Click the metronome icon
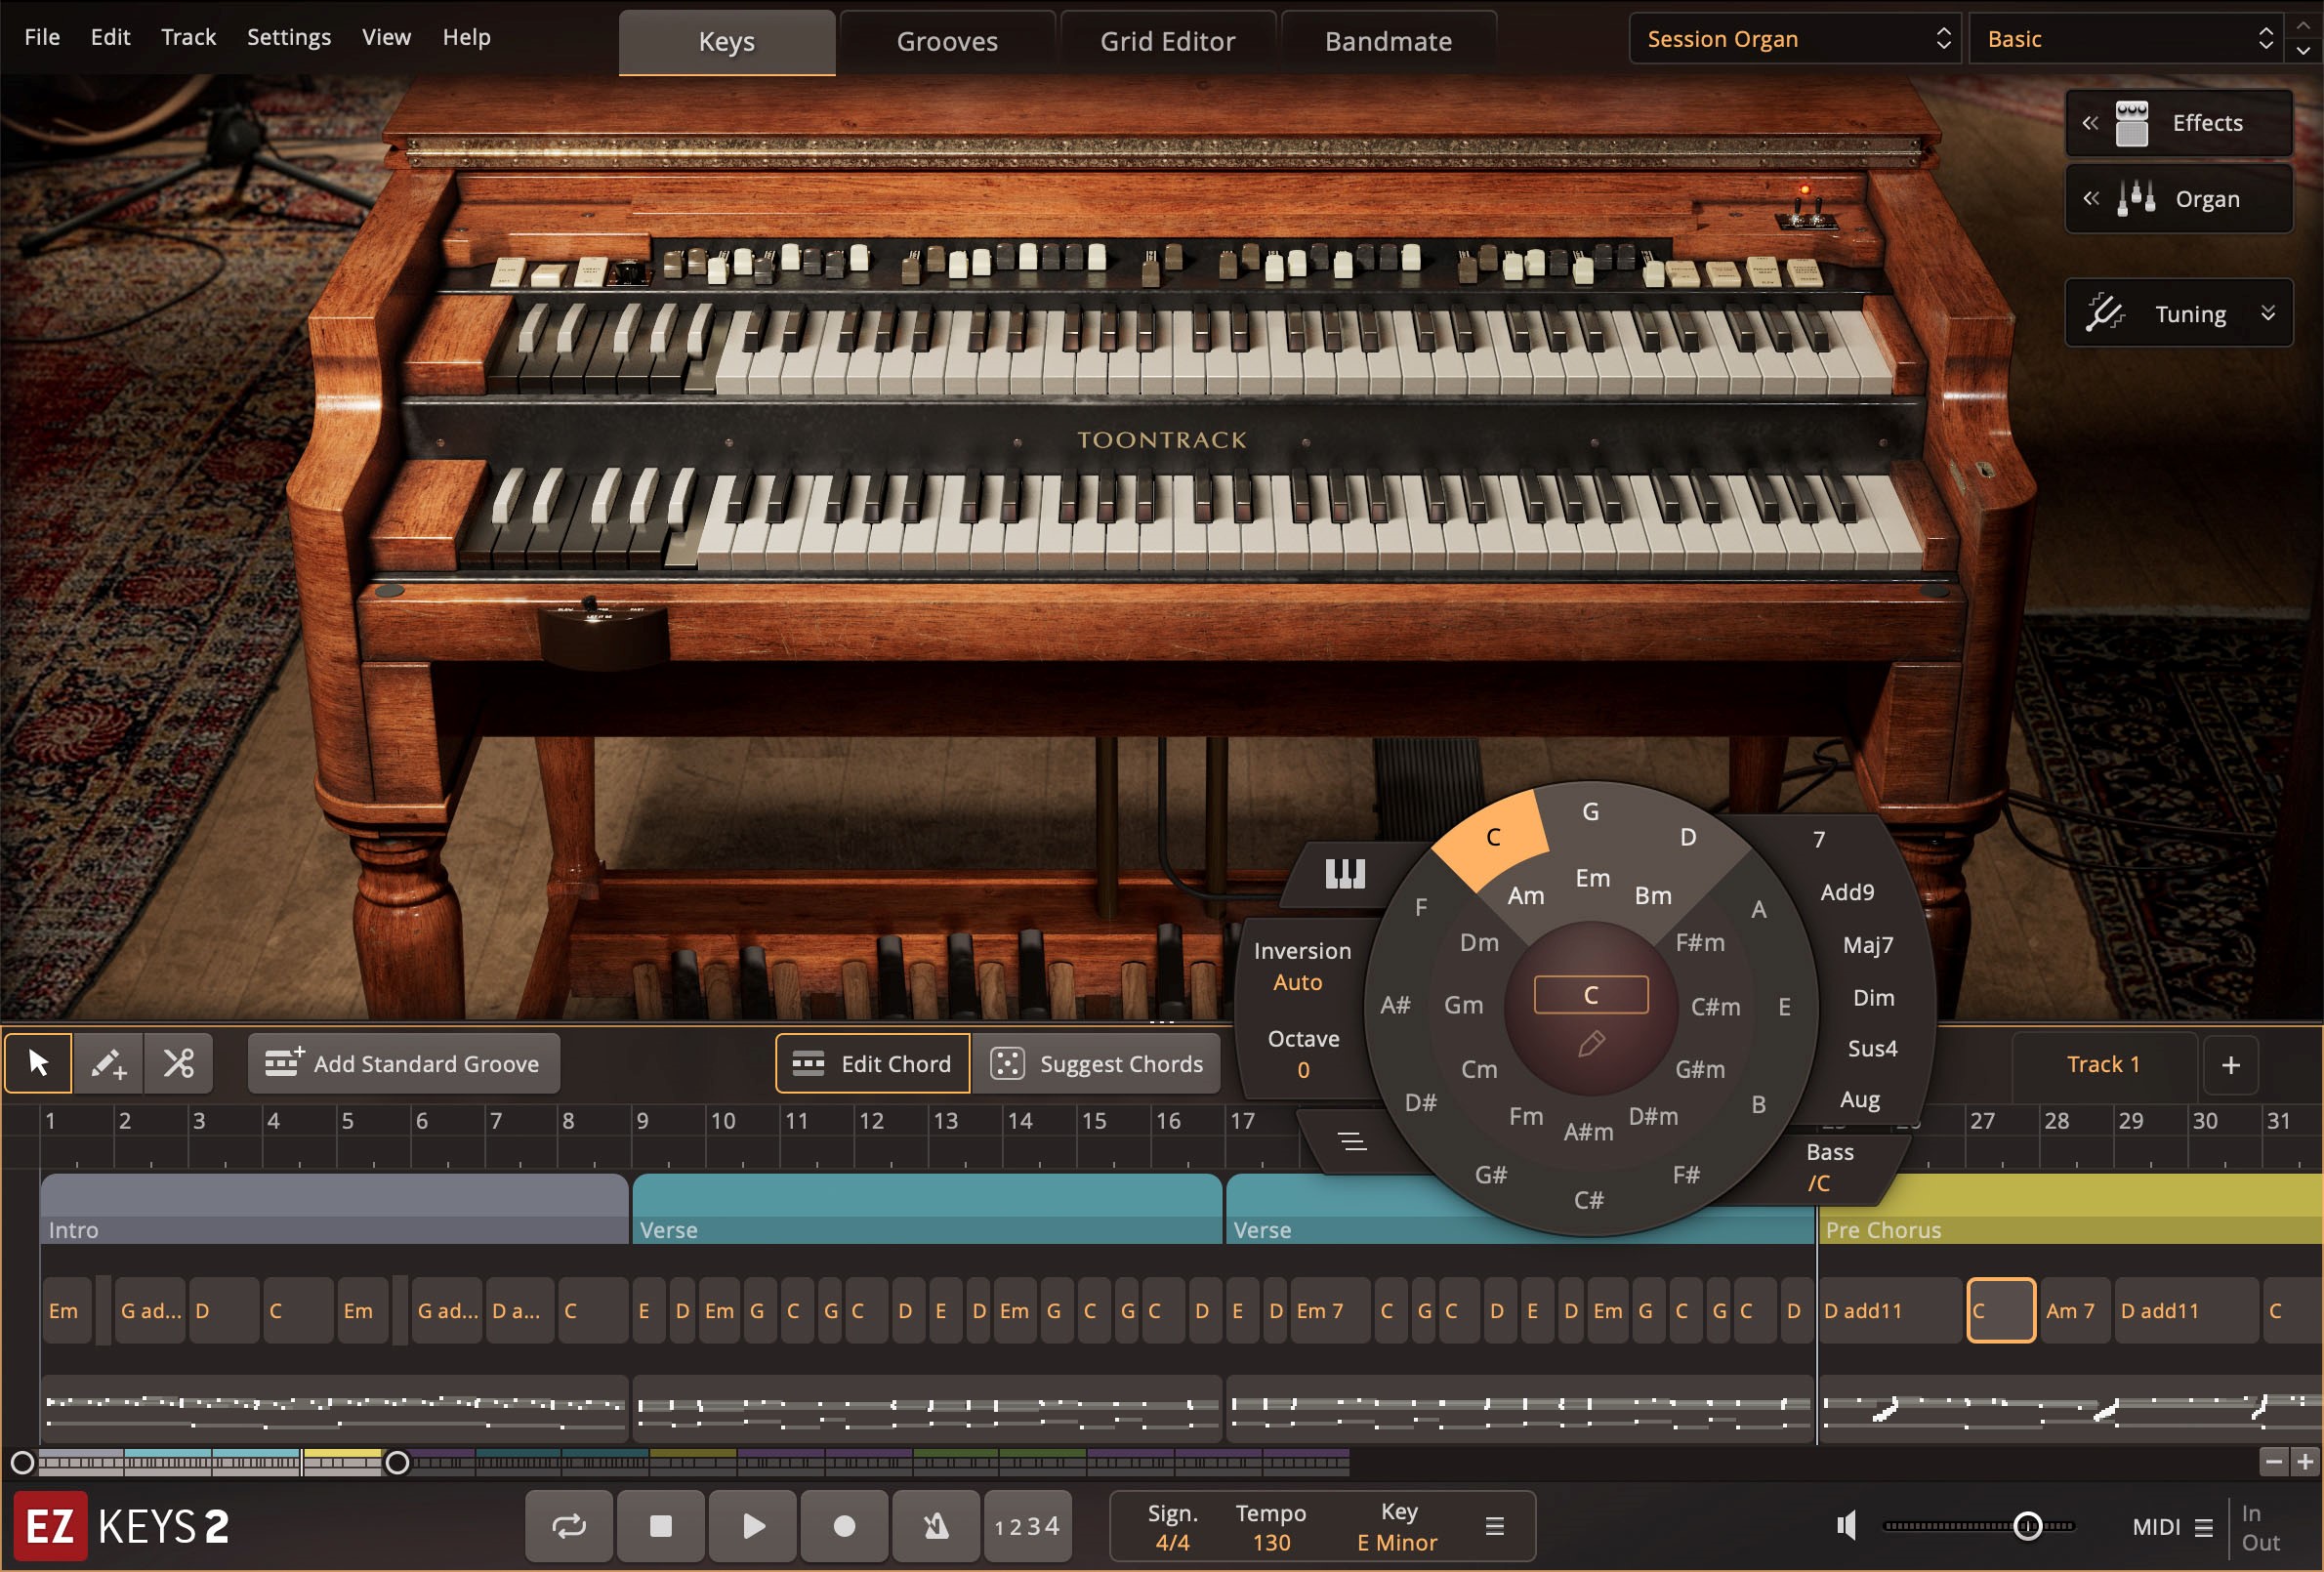This screenshot has height=1572, width=2324. point(935,1525)
